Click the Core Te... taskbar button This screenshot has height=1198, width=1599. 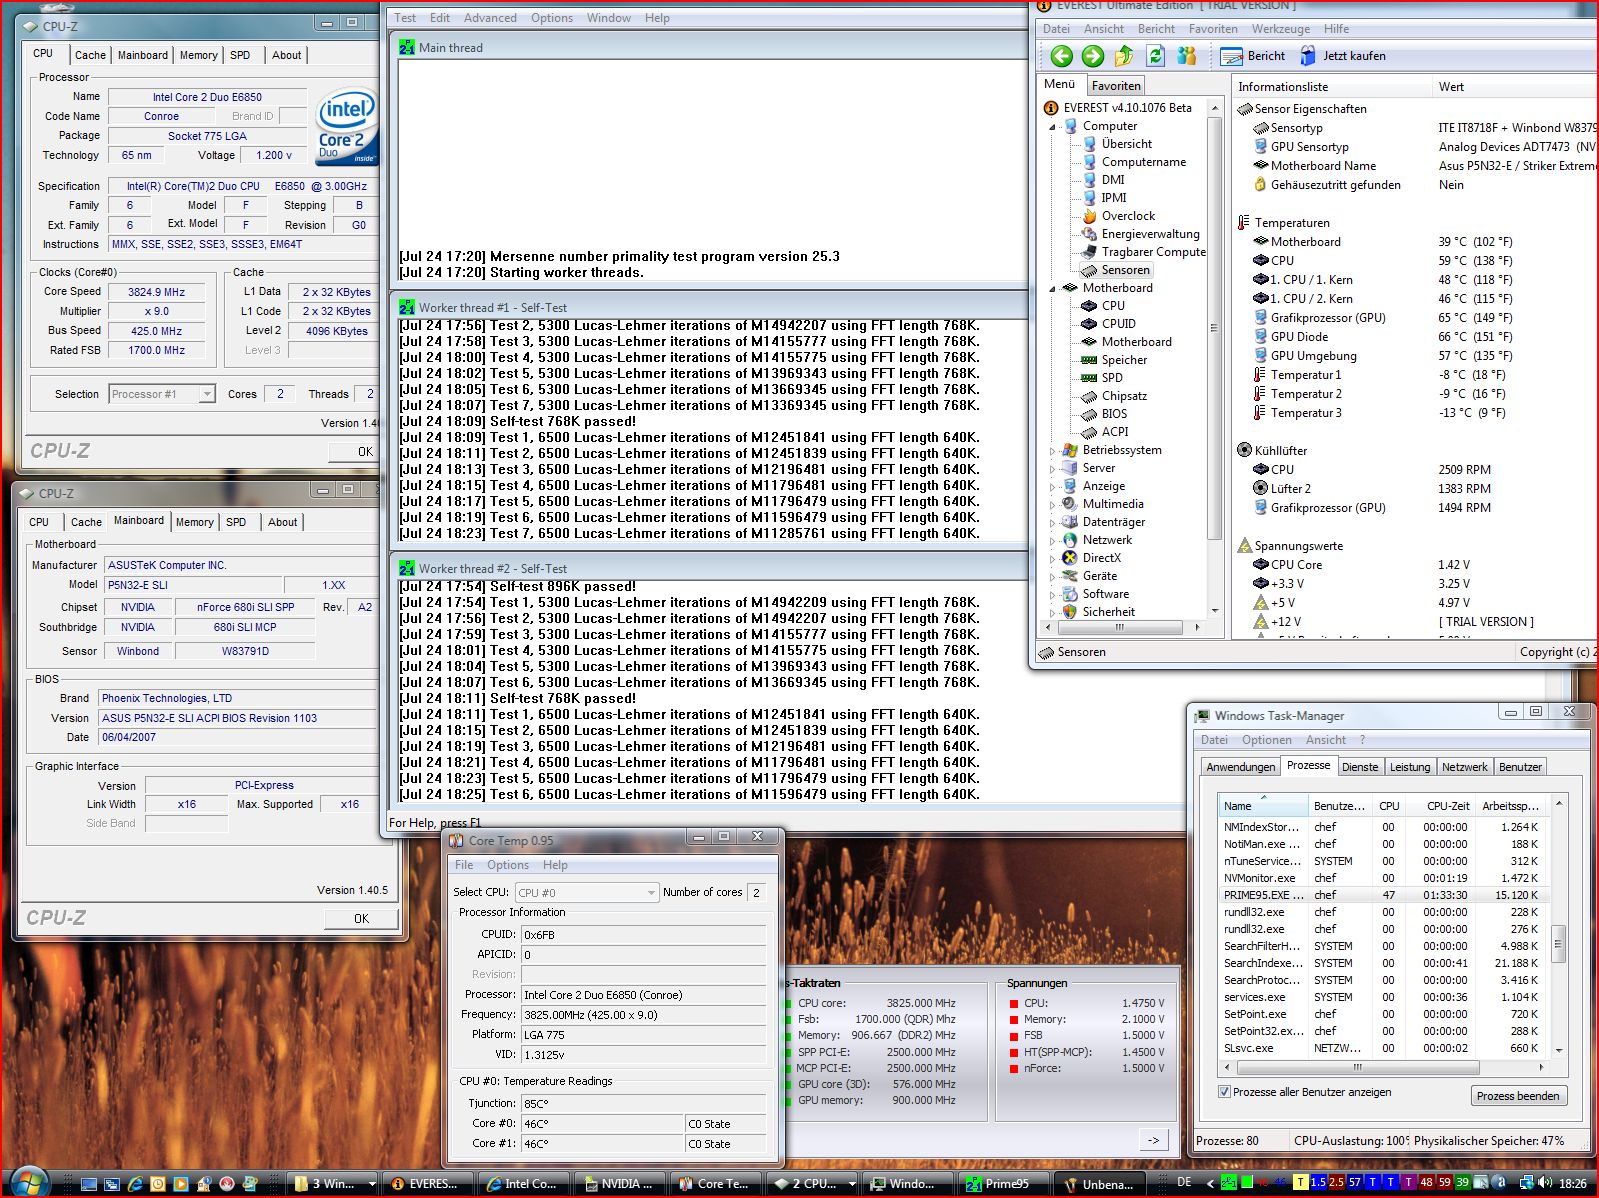coord(716,1184)
